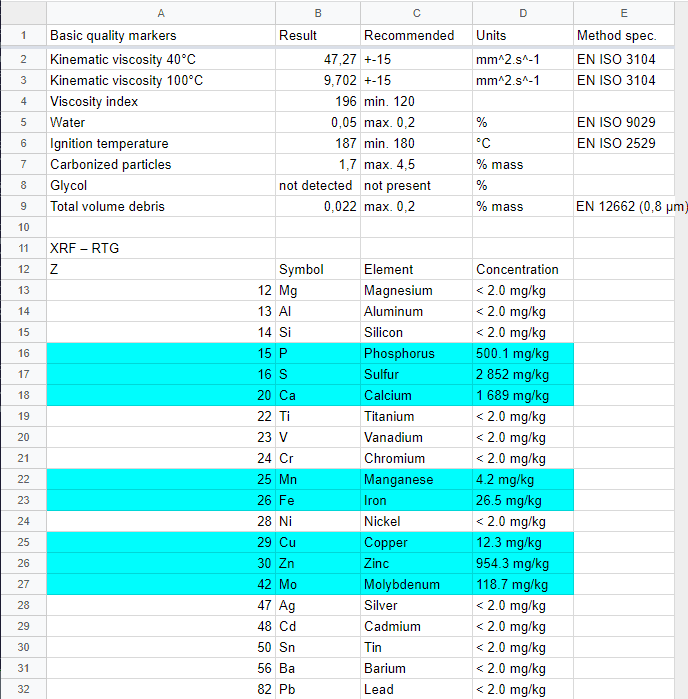Click the select-all corner box
The width and height of the screenshot is (688, 699).
[23, 13]
